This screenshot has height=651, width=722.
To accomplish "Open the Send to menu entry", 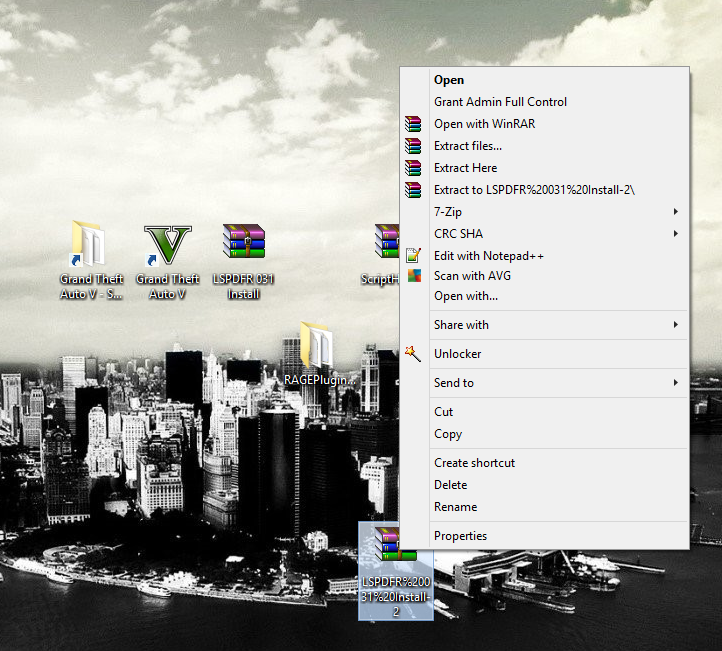I will [x=544, y=383].
